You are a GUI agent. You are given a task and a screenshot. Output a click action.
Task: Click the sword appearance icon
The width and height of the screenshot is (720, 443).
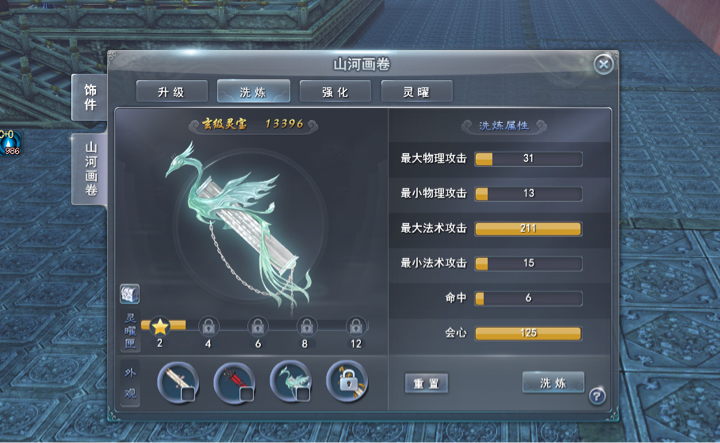[x=178, y=382]
